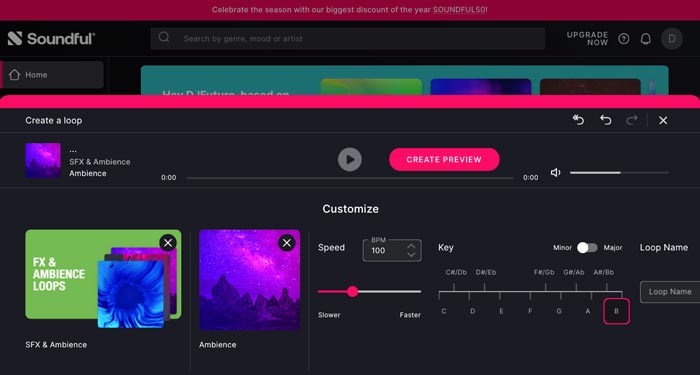700x375 pixels.
Task: Open the SOUNDFUL50 discount link
Action: point(459,9)
